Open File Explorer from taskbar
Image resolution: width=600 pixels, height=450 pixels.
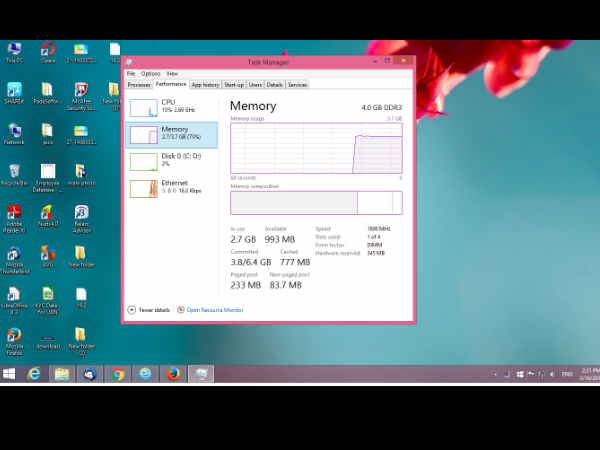click(x=62, y=374)
